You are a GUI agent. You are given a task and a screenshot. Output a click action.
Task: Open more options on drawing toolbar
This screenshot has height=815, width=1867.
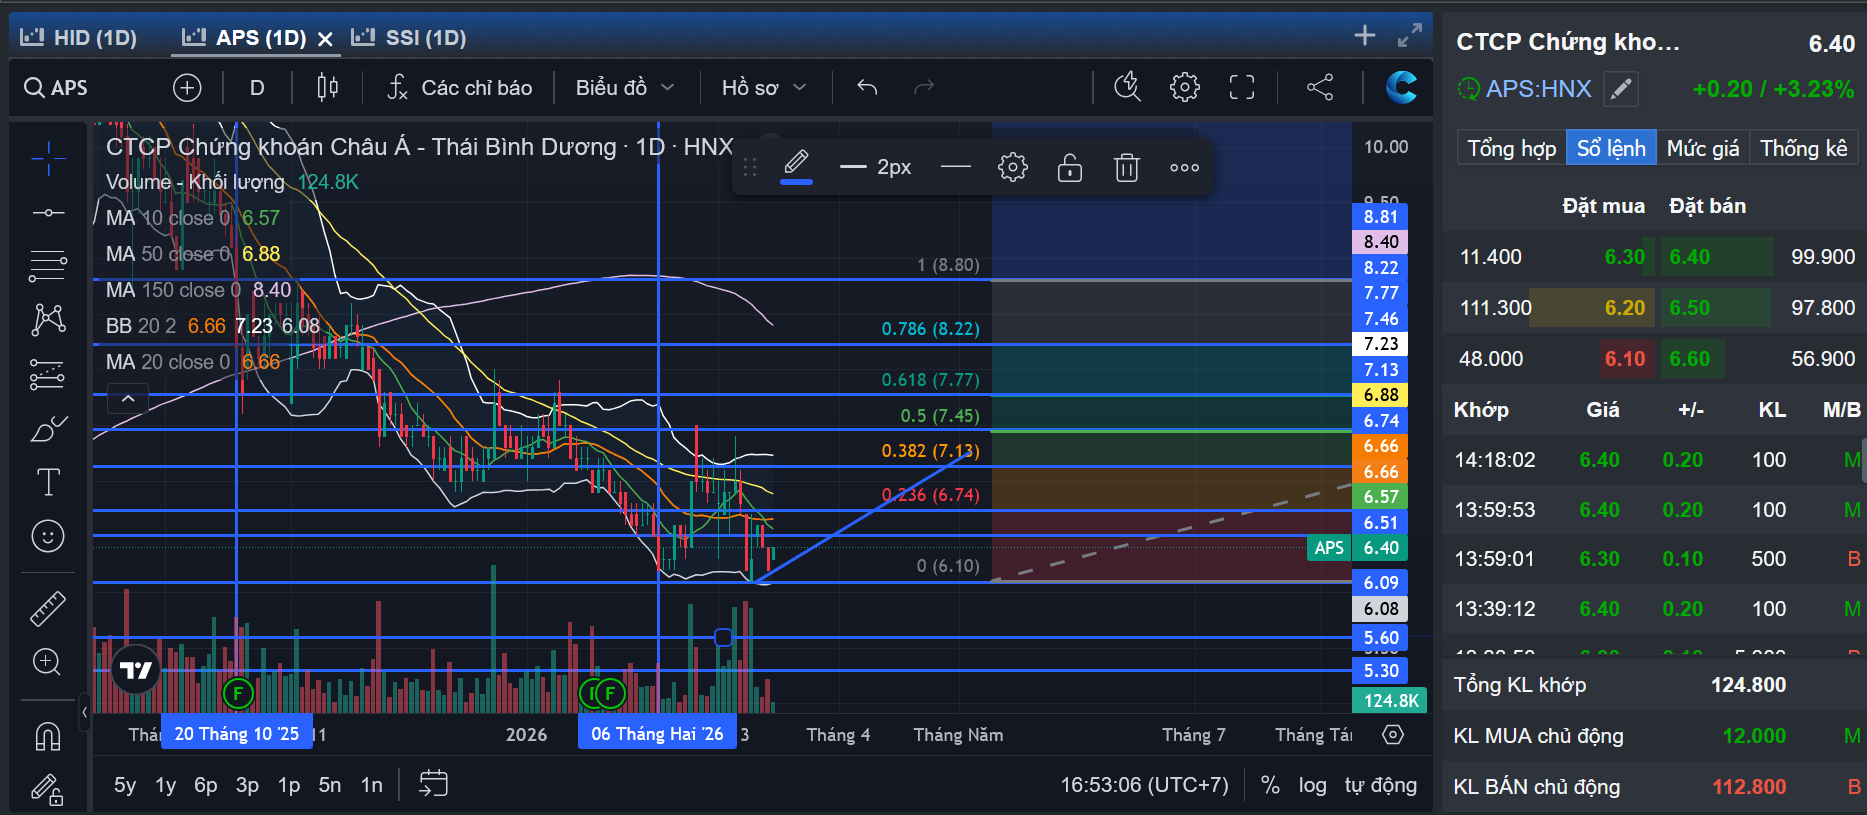(x=1185, y=167)
